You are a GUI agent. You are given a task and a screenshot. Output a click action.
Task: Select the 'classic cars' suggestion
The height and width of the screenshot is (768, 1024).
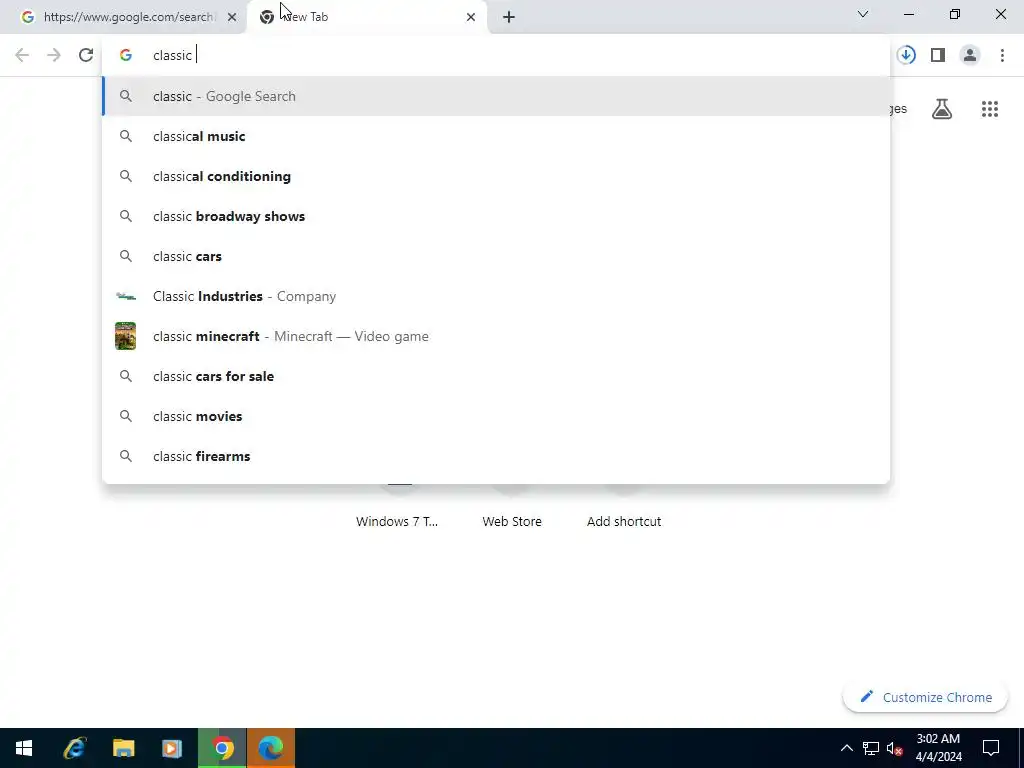496,256
